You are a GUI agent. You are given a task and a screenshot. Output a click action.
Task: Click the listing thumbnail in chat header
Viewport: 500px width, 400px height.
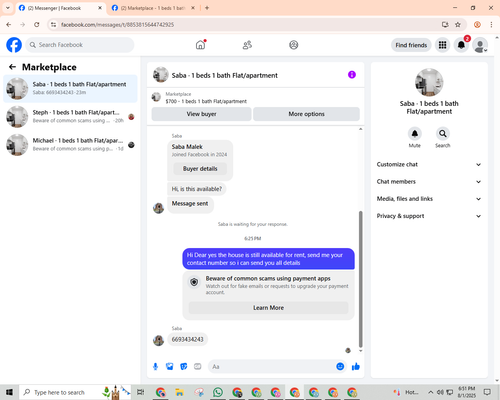tap(160, 75)
